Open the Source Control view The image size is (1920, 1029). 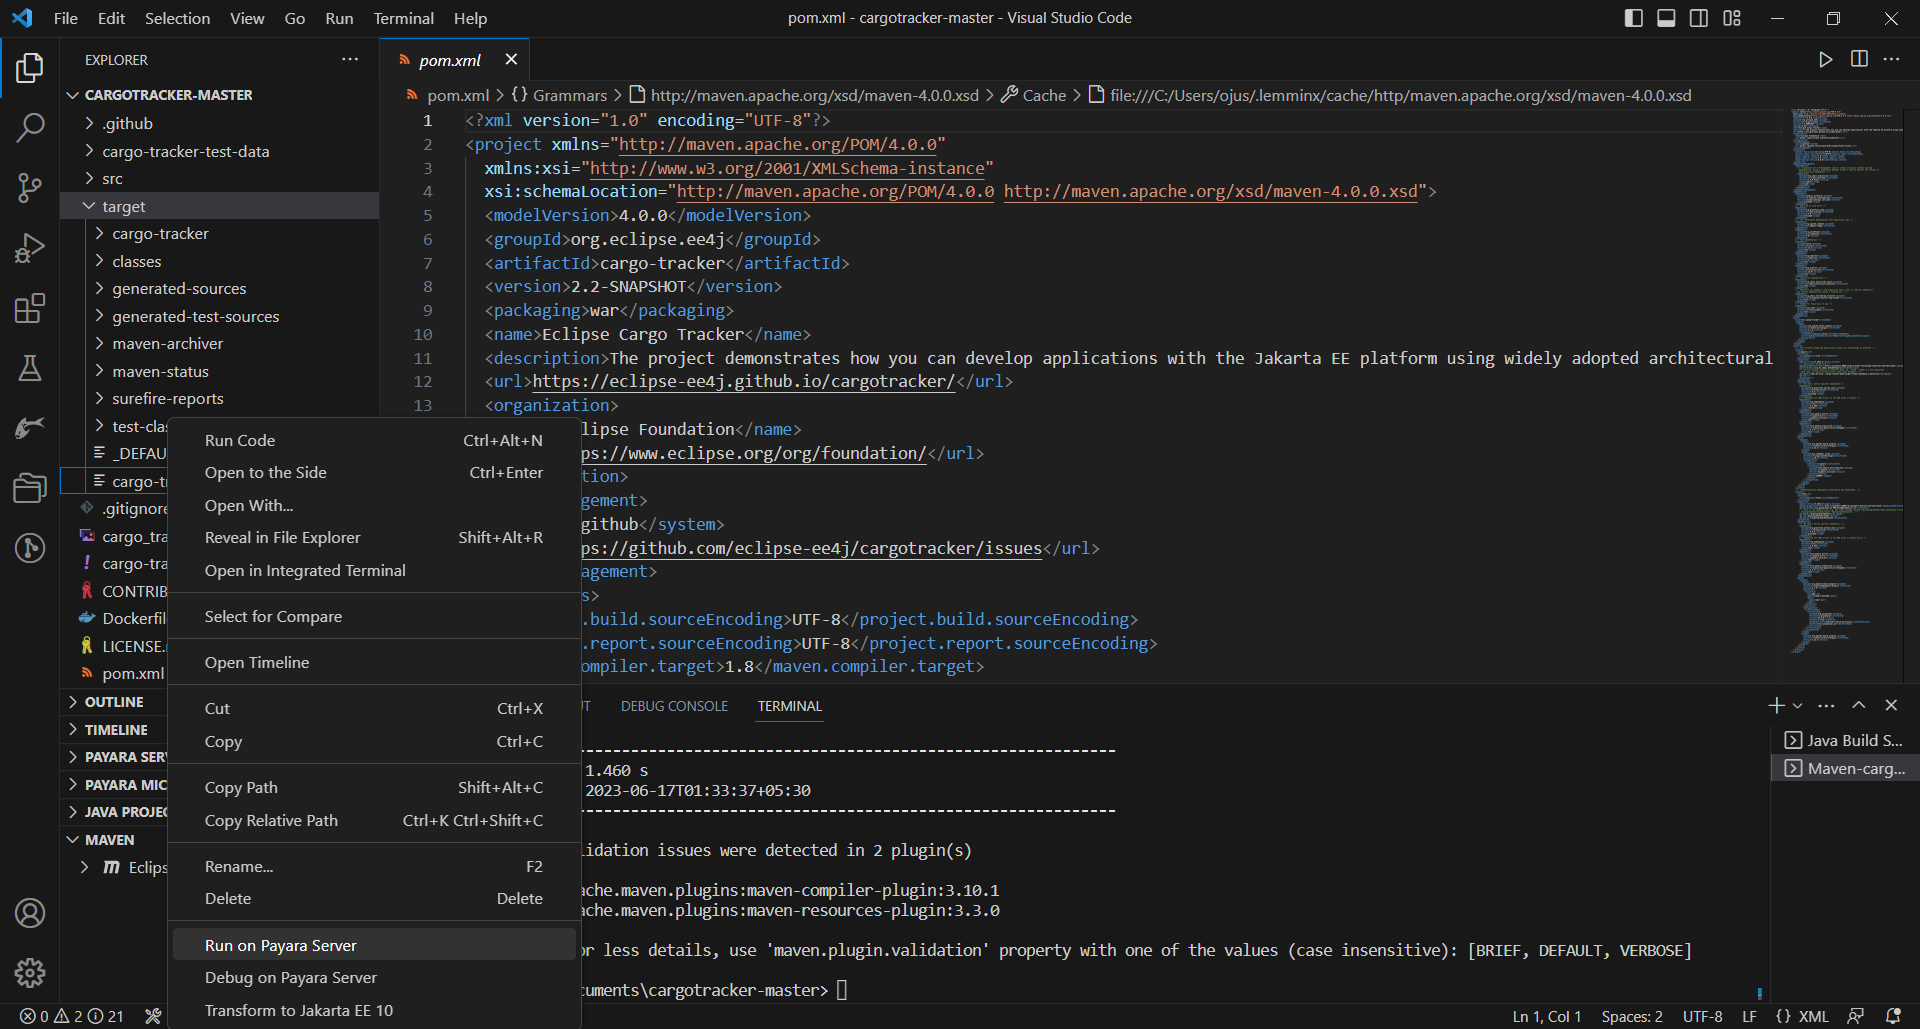(x=30, y=187)
